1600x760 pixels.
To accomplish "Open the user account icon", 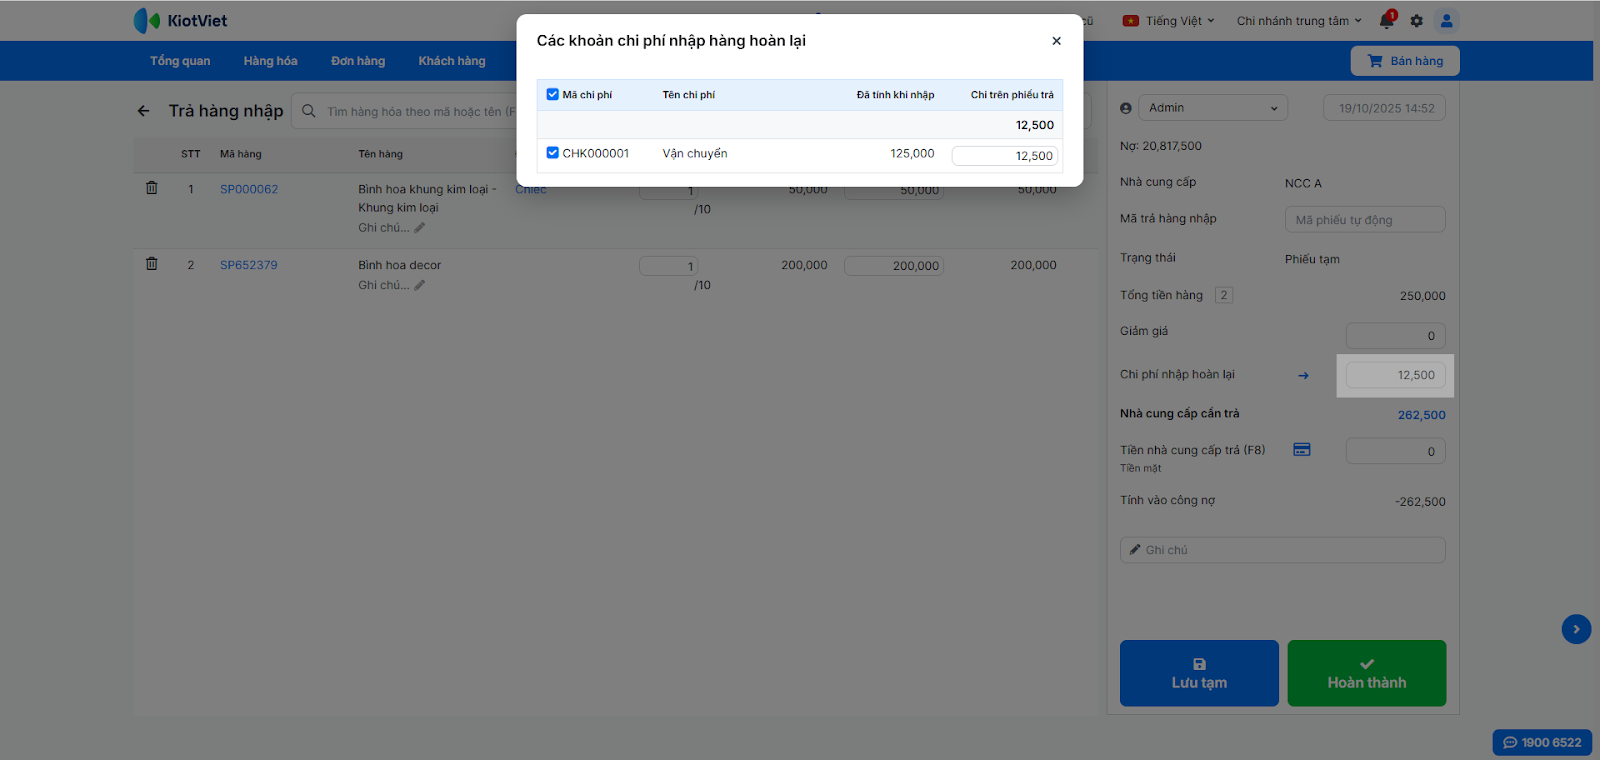I will (1446, 21).
